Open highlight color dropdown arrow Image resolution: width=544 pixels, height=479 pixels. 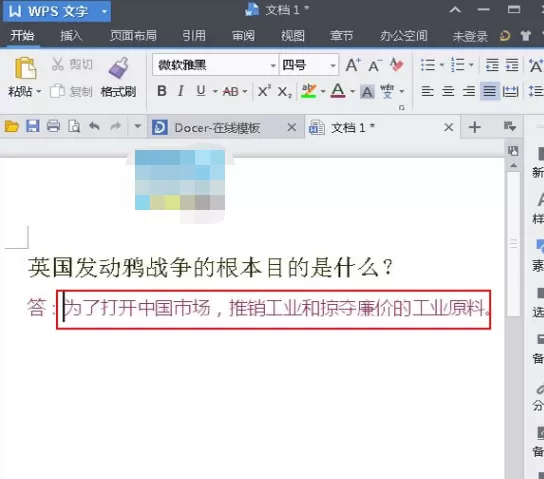click(x=323, y=92)
